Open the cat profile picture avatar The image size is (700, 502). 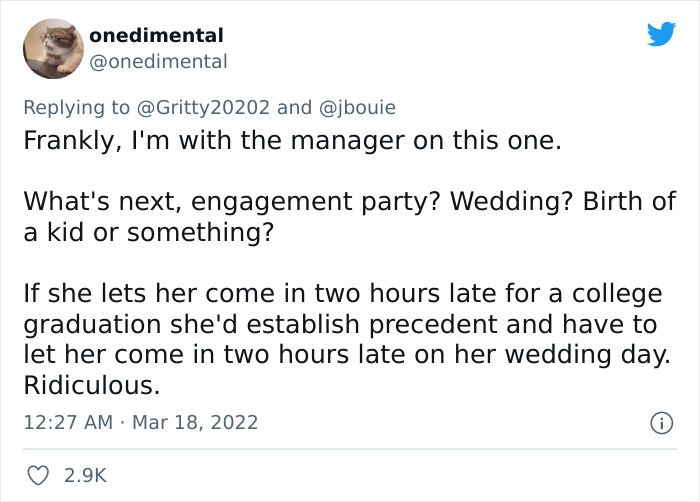51,48
